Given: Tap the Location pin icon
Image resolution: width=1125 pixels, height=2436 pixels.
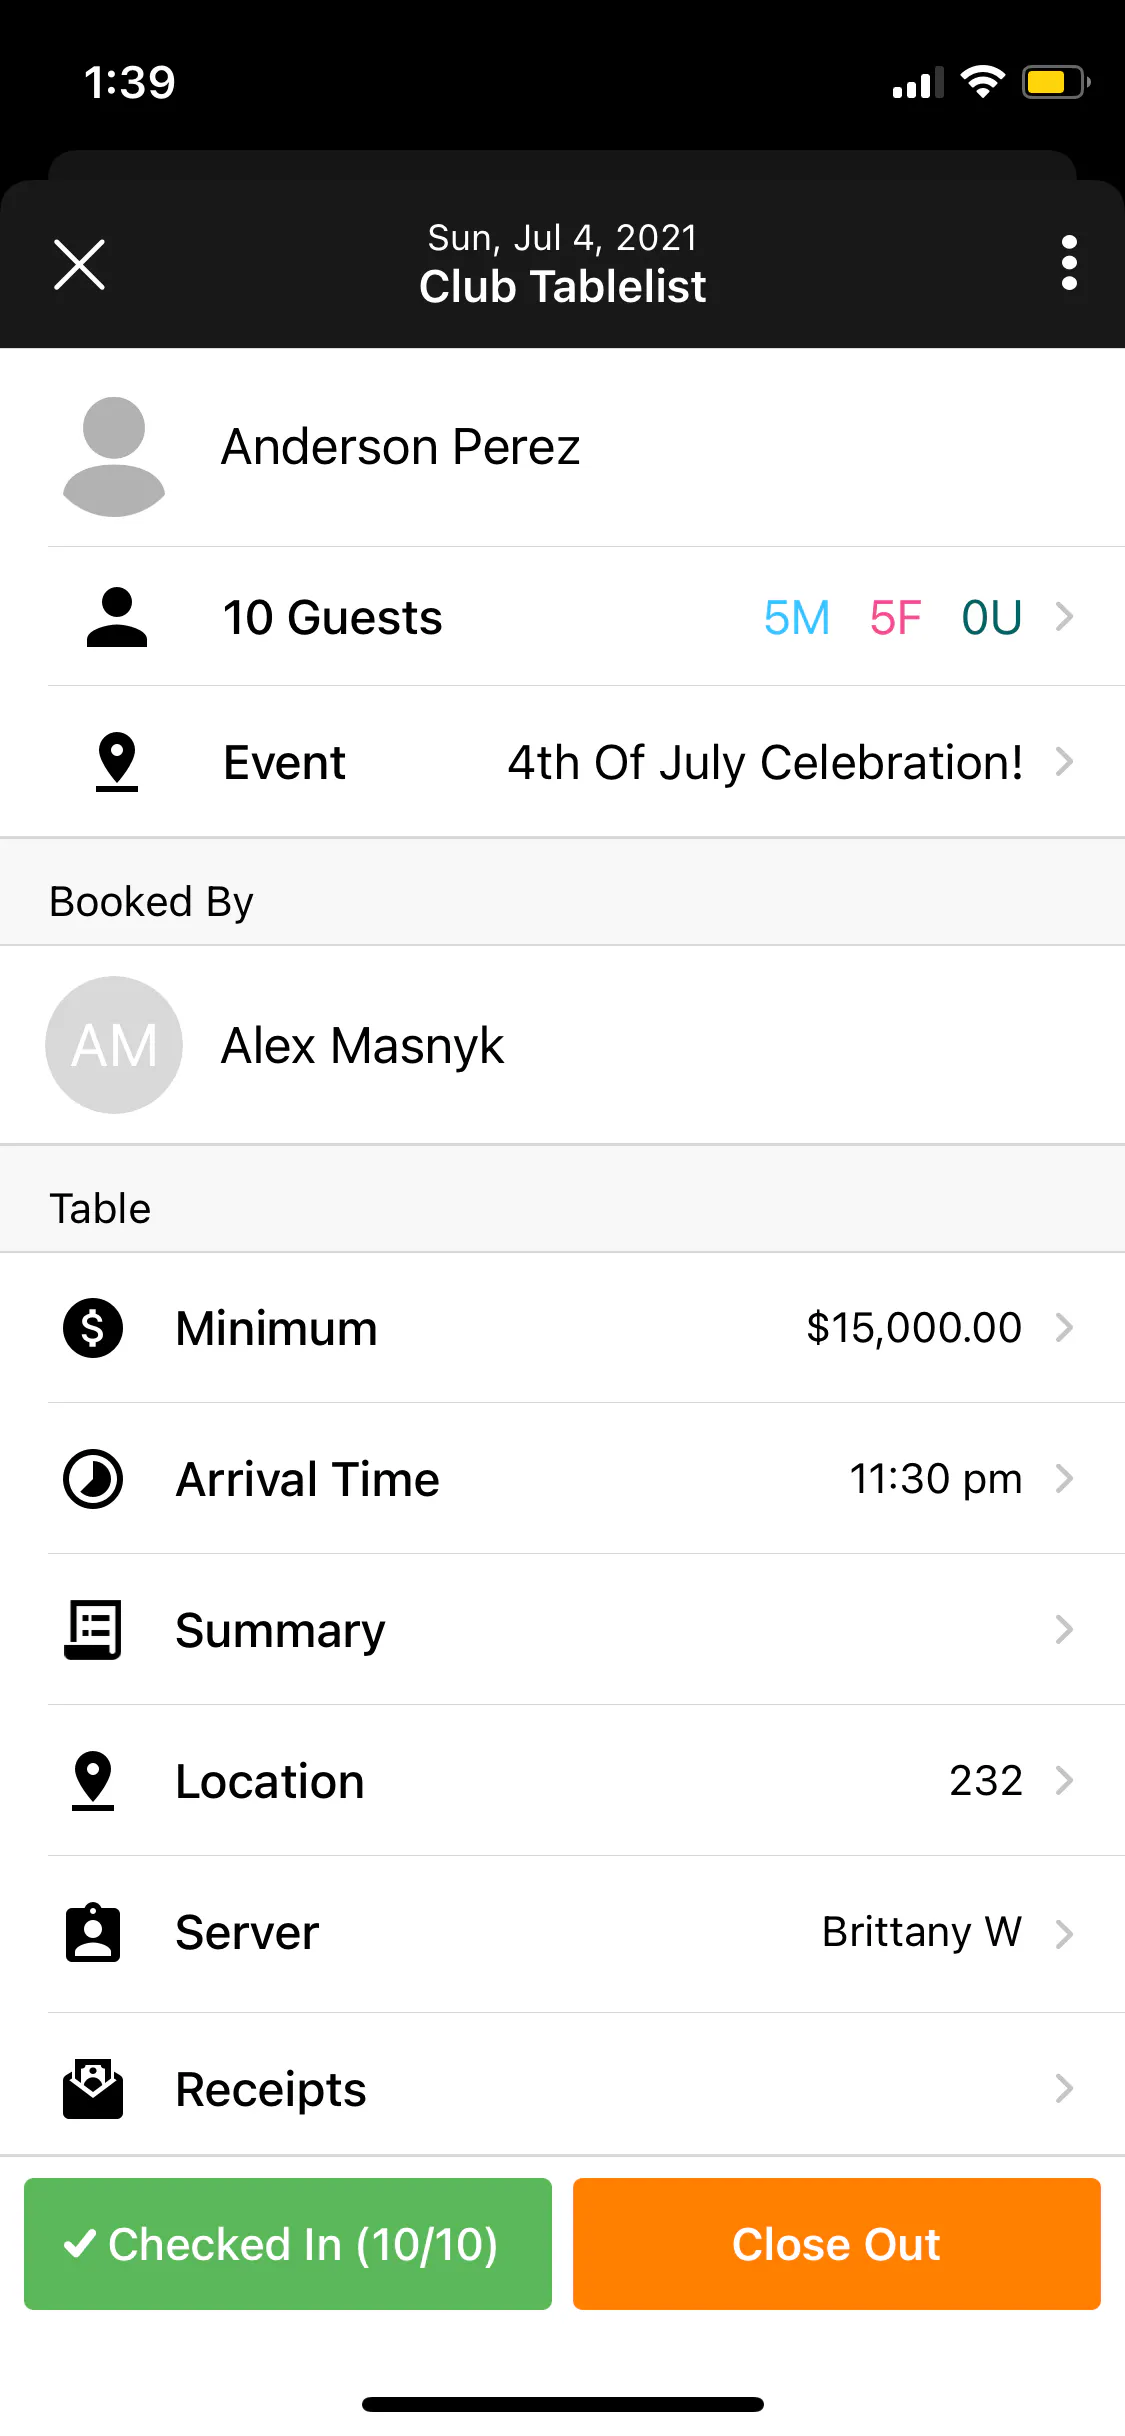Looking at the screenshot, I should point(93,1781).
